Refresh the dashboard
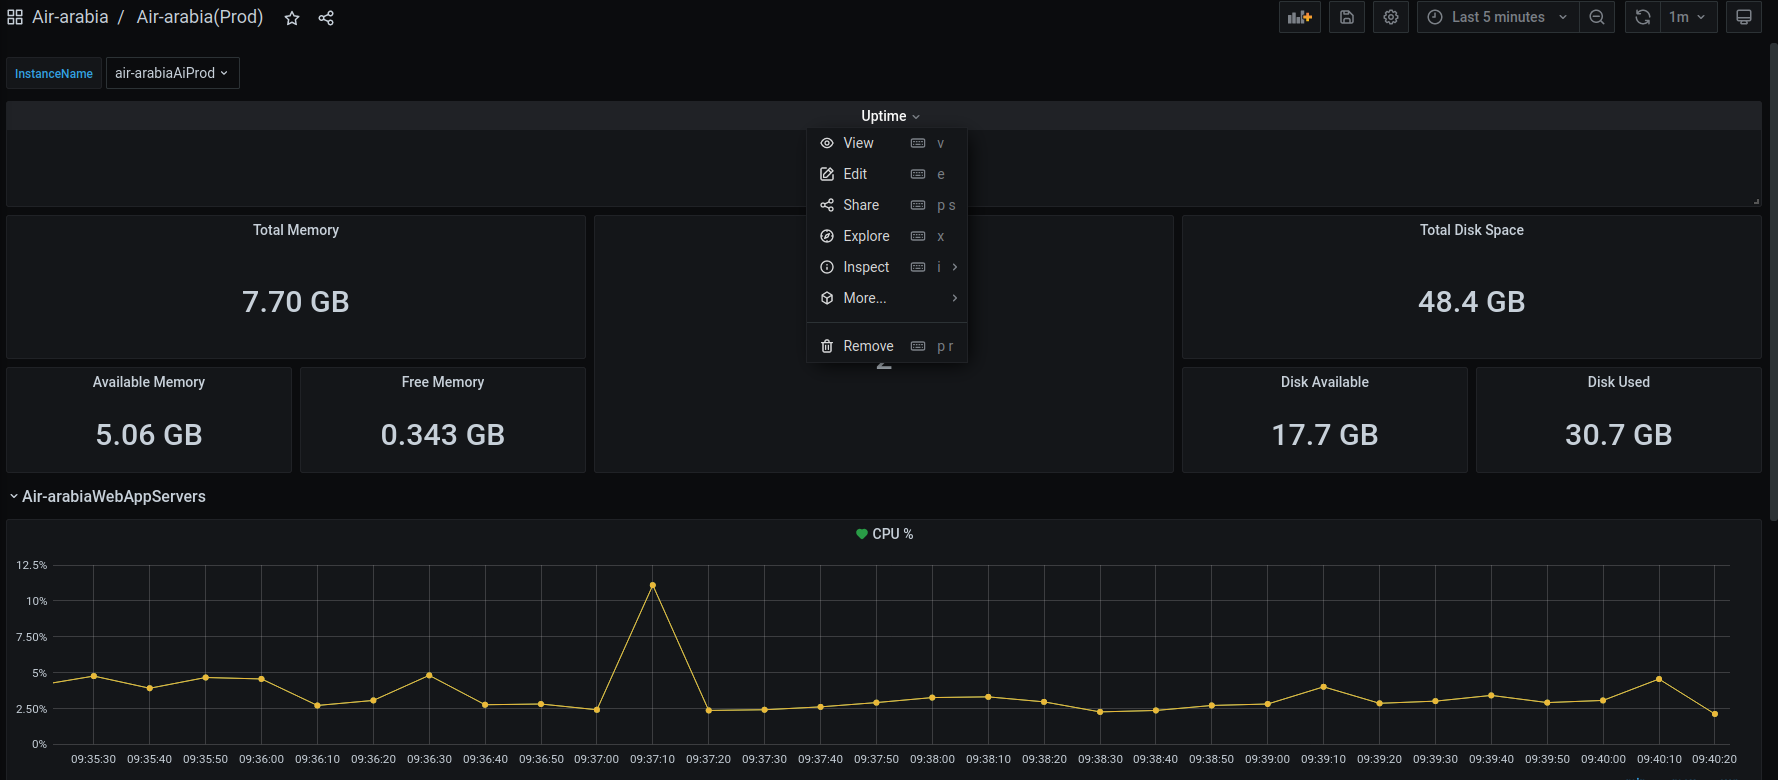The image size is (1778, 780). pos(1642,17)
